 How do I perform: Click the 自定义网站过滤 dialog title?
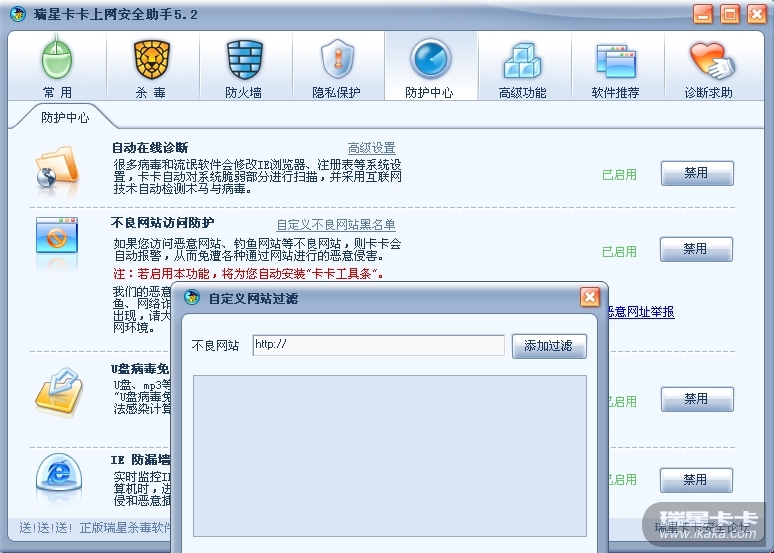253,299
